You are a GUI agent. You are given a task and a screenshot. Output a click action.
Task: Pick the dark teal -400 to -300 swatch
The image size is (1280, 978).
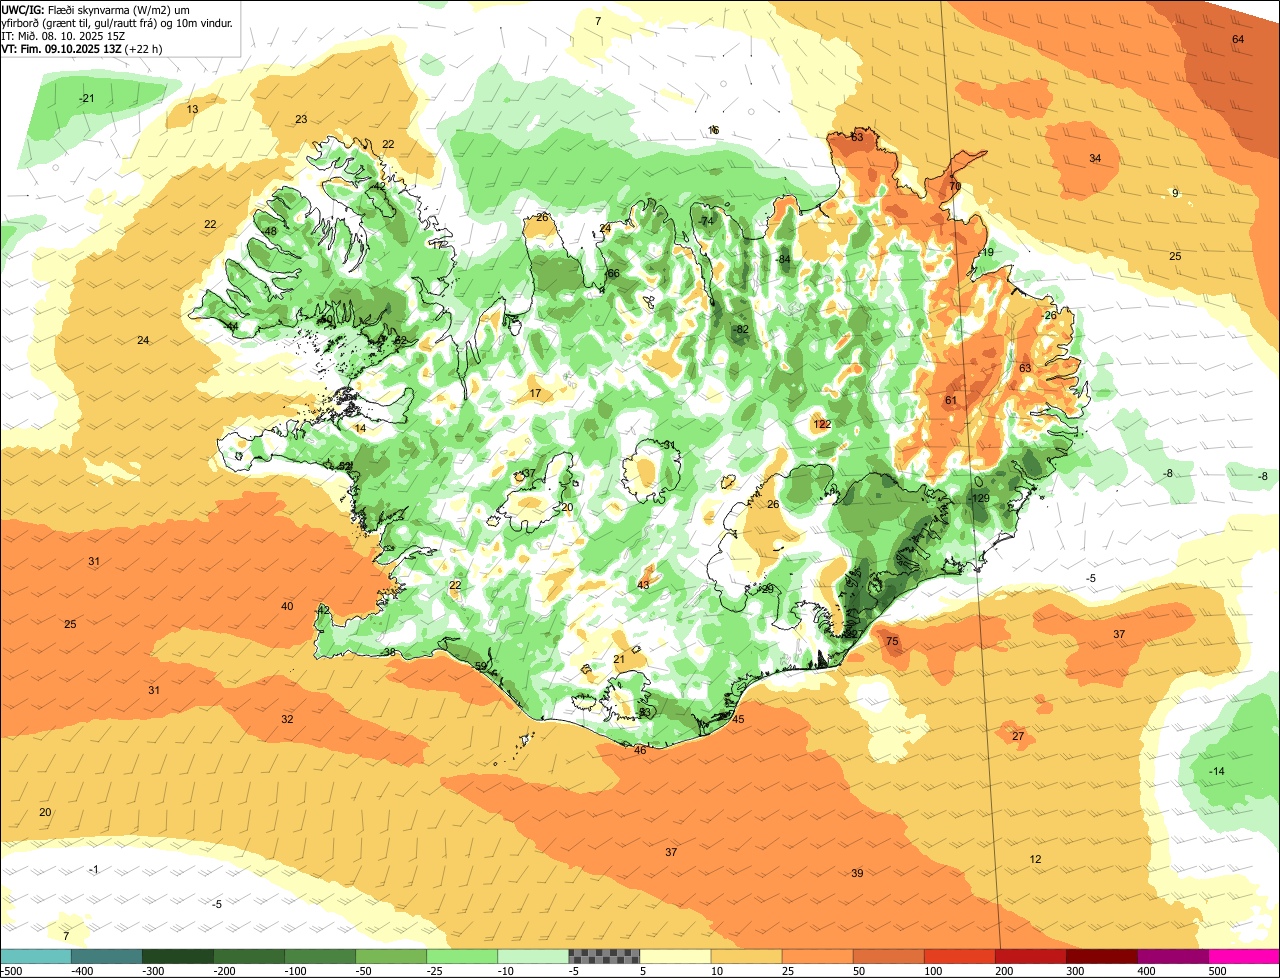pos(107,956)
